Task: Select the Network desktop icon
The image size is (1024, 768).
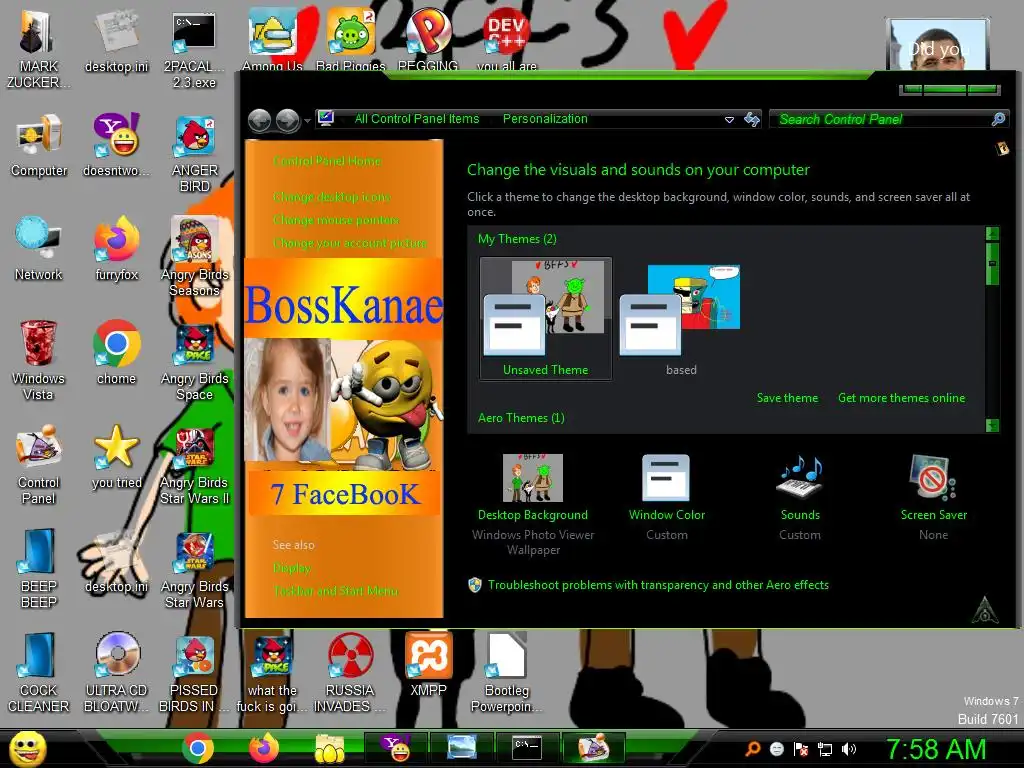Action: click(x=39, y=249)
